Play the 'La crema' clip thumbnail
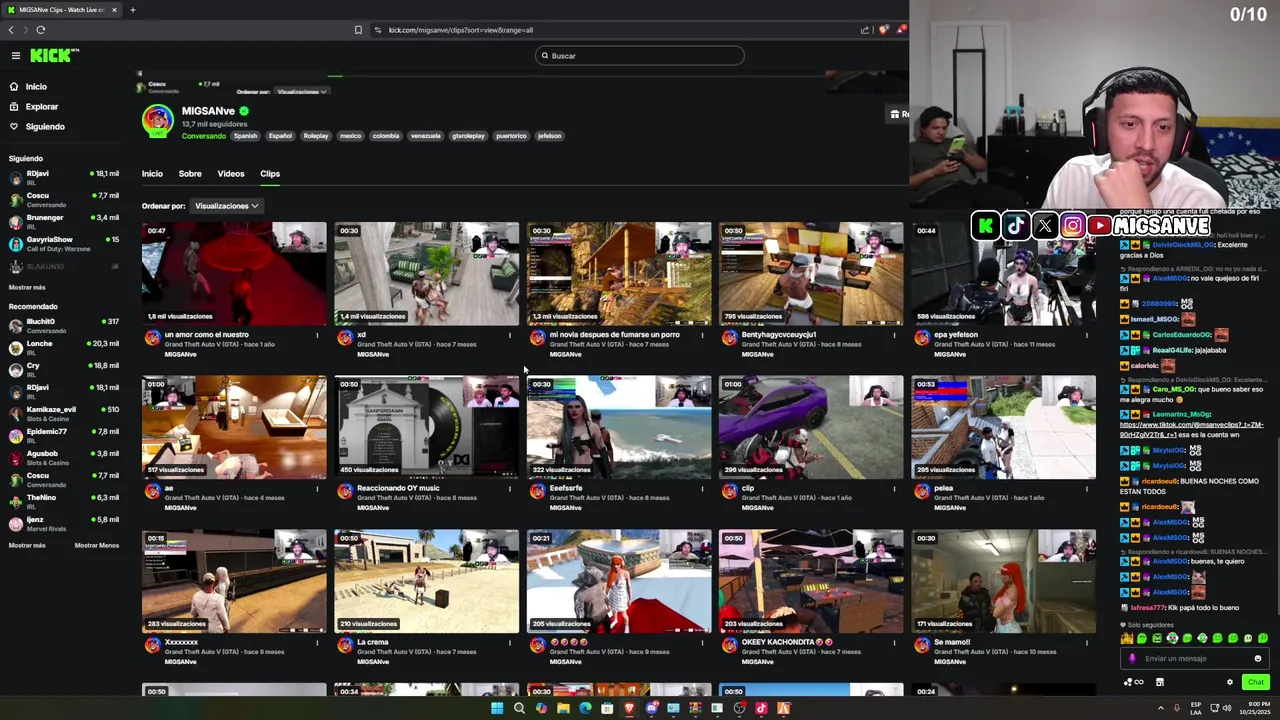 [426, 582]
